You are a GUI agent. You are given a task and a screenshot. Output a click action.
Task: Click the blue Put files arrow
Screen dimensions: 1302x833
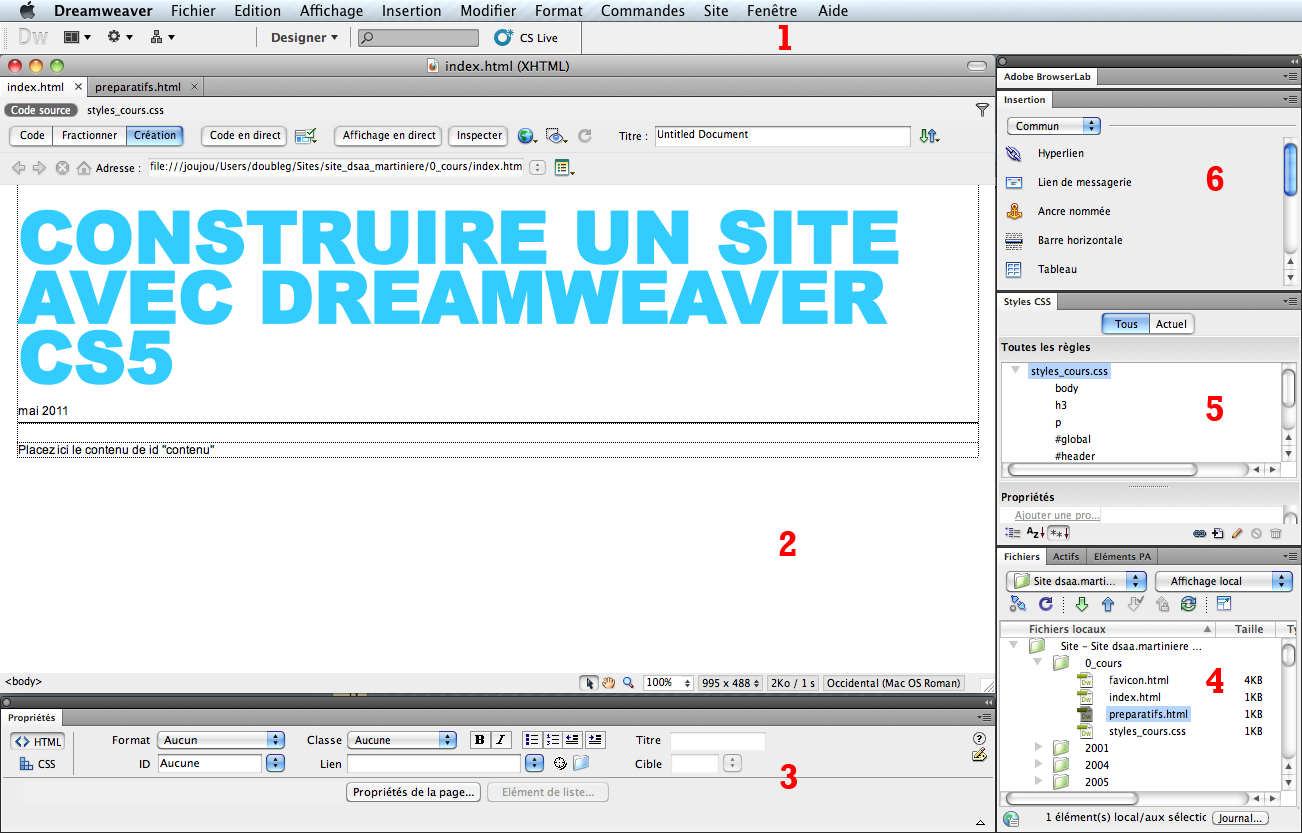point(1108,604)
